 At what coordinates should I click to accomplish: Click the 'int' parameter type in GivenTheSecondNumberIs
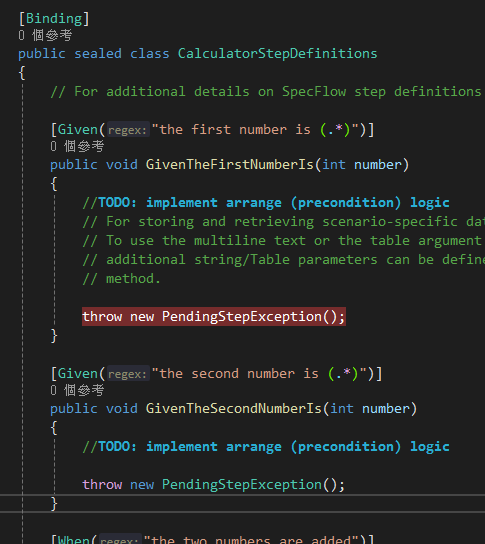(x=341, y=409)
